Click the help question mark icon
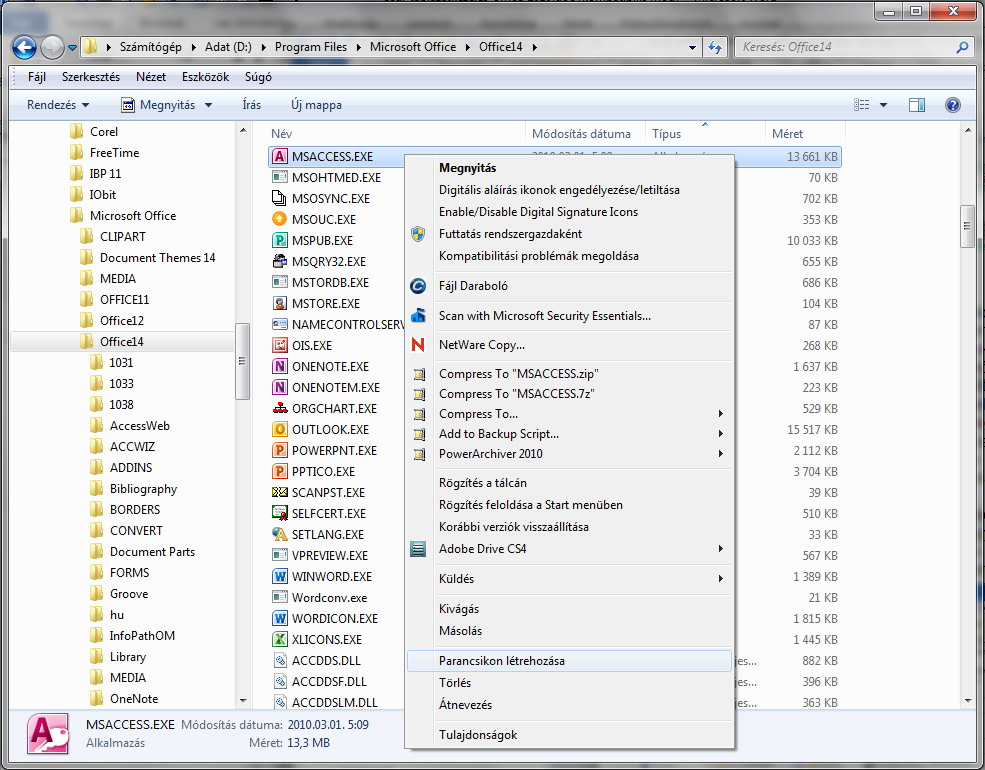985x770 pixels. (x=952, y=105)
